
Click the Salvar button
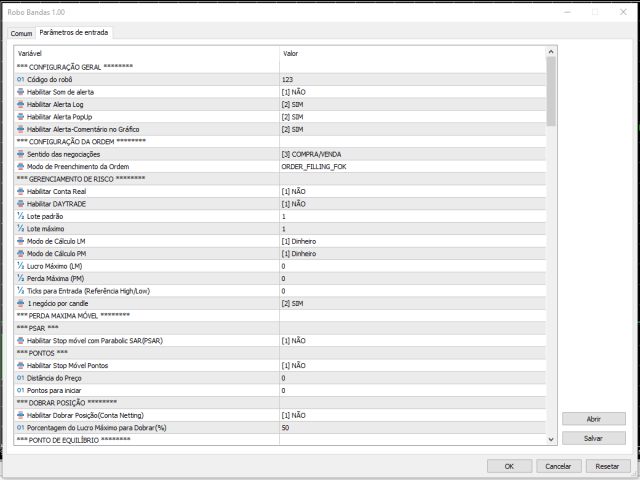click(593, 438)
